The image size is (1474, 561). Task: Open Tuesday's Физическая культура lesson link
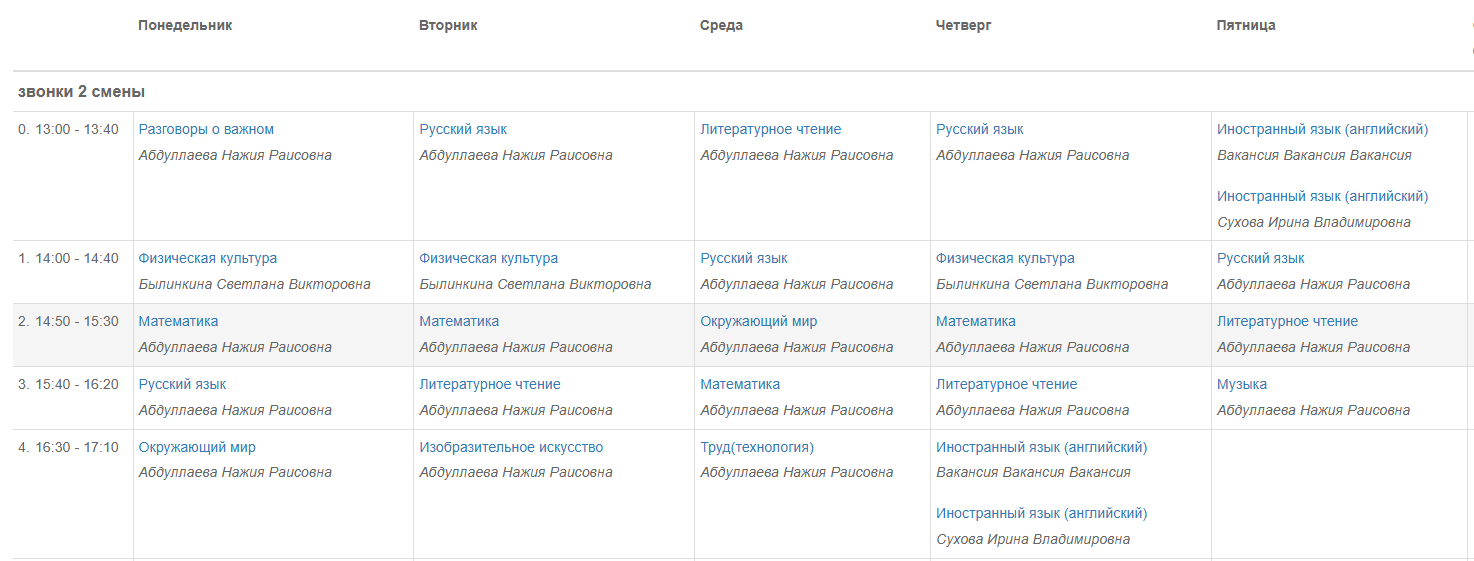(x=489, y=258)
